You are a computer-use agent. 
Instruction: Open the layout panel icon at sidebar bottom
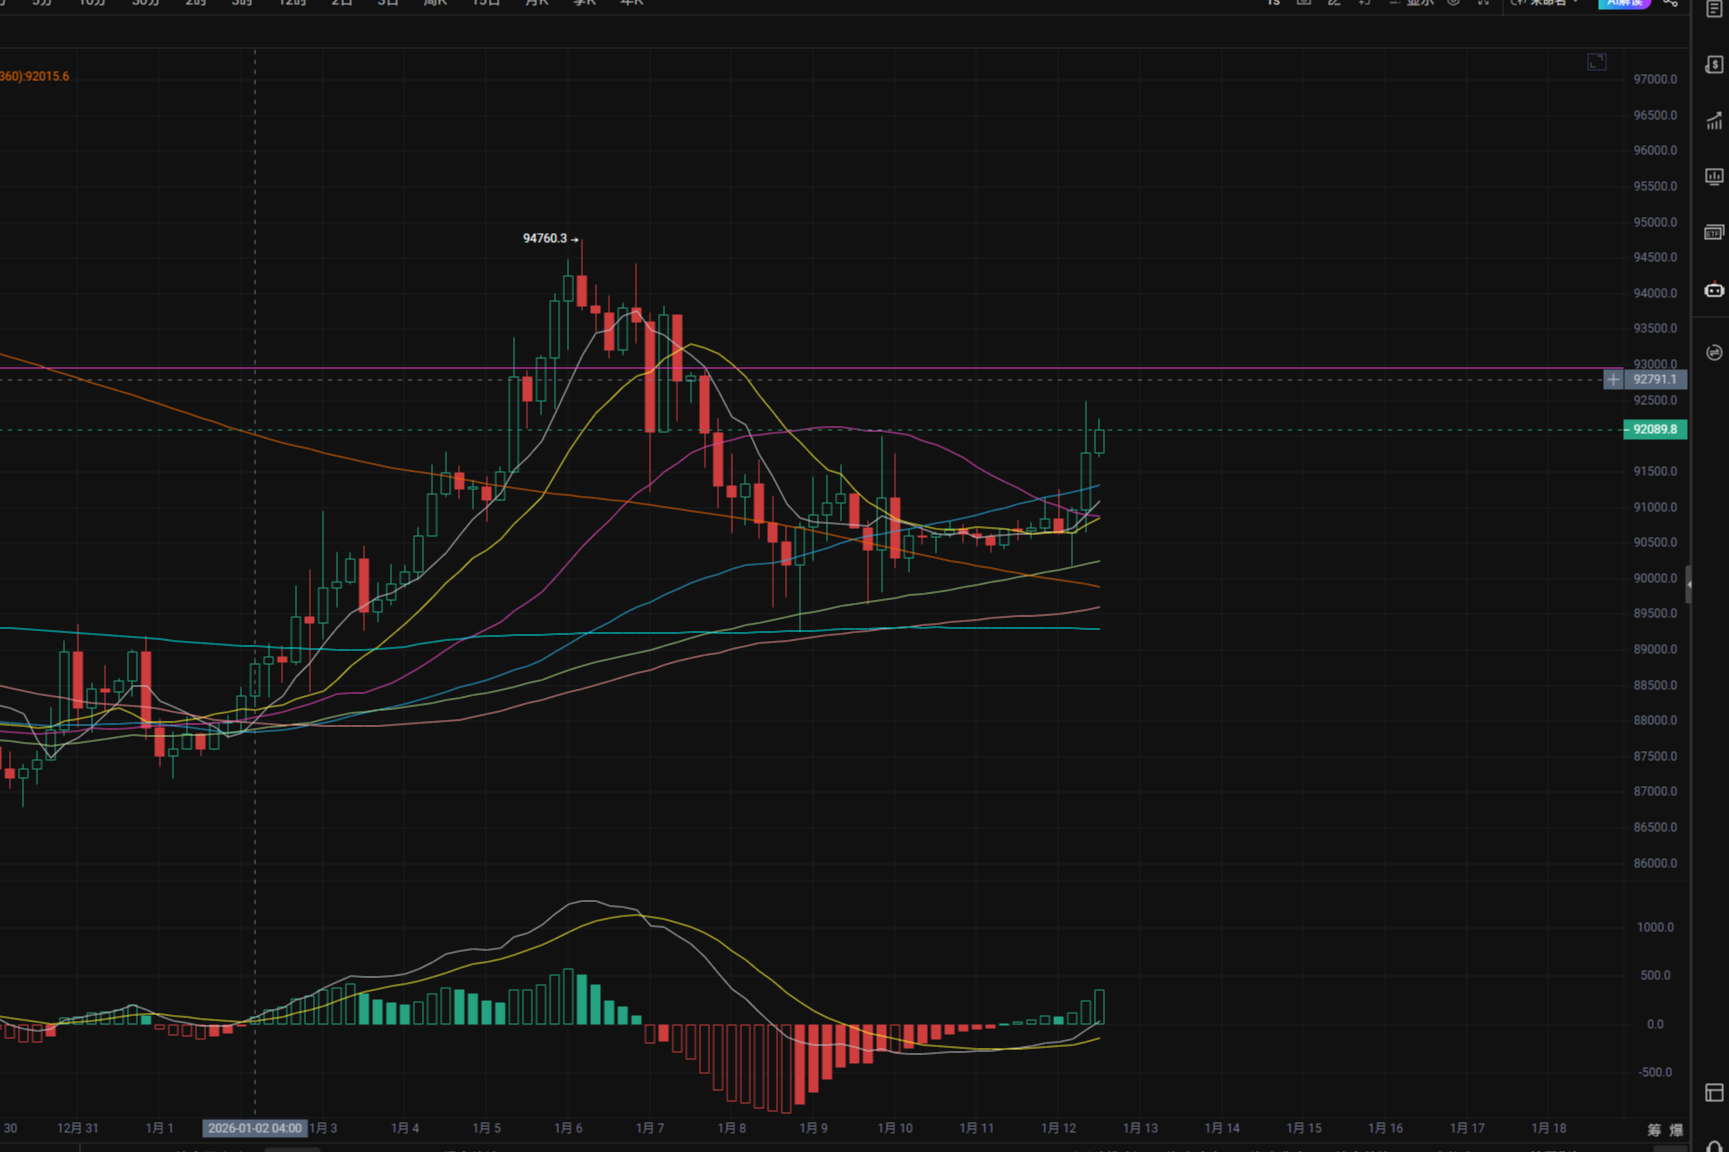coord(1713,1092)
